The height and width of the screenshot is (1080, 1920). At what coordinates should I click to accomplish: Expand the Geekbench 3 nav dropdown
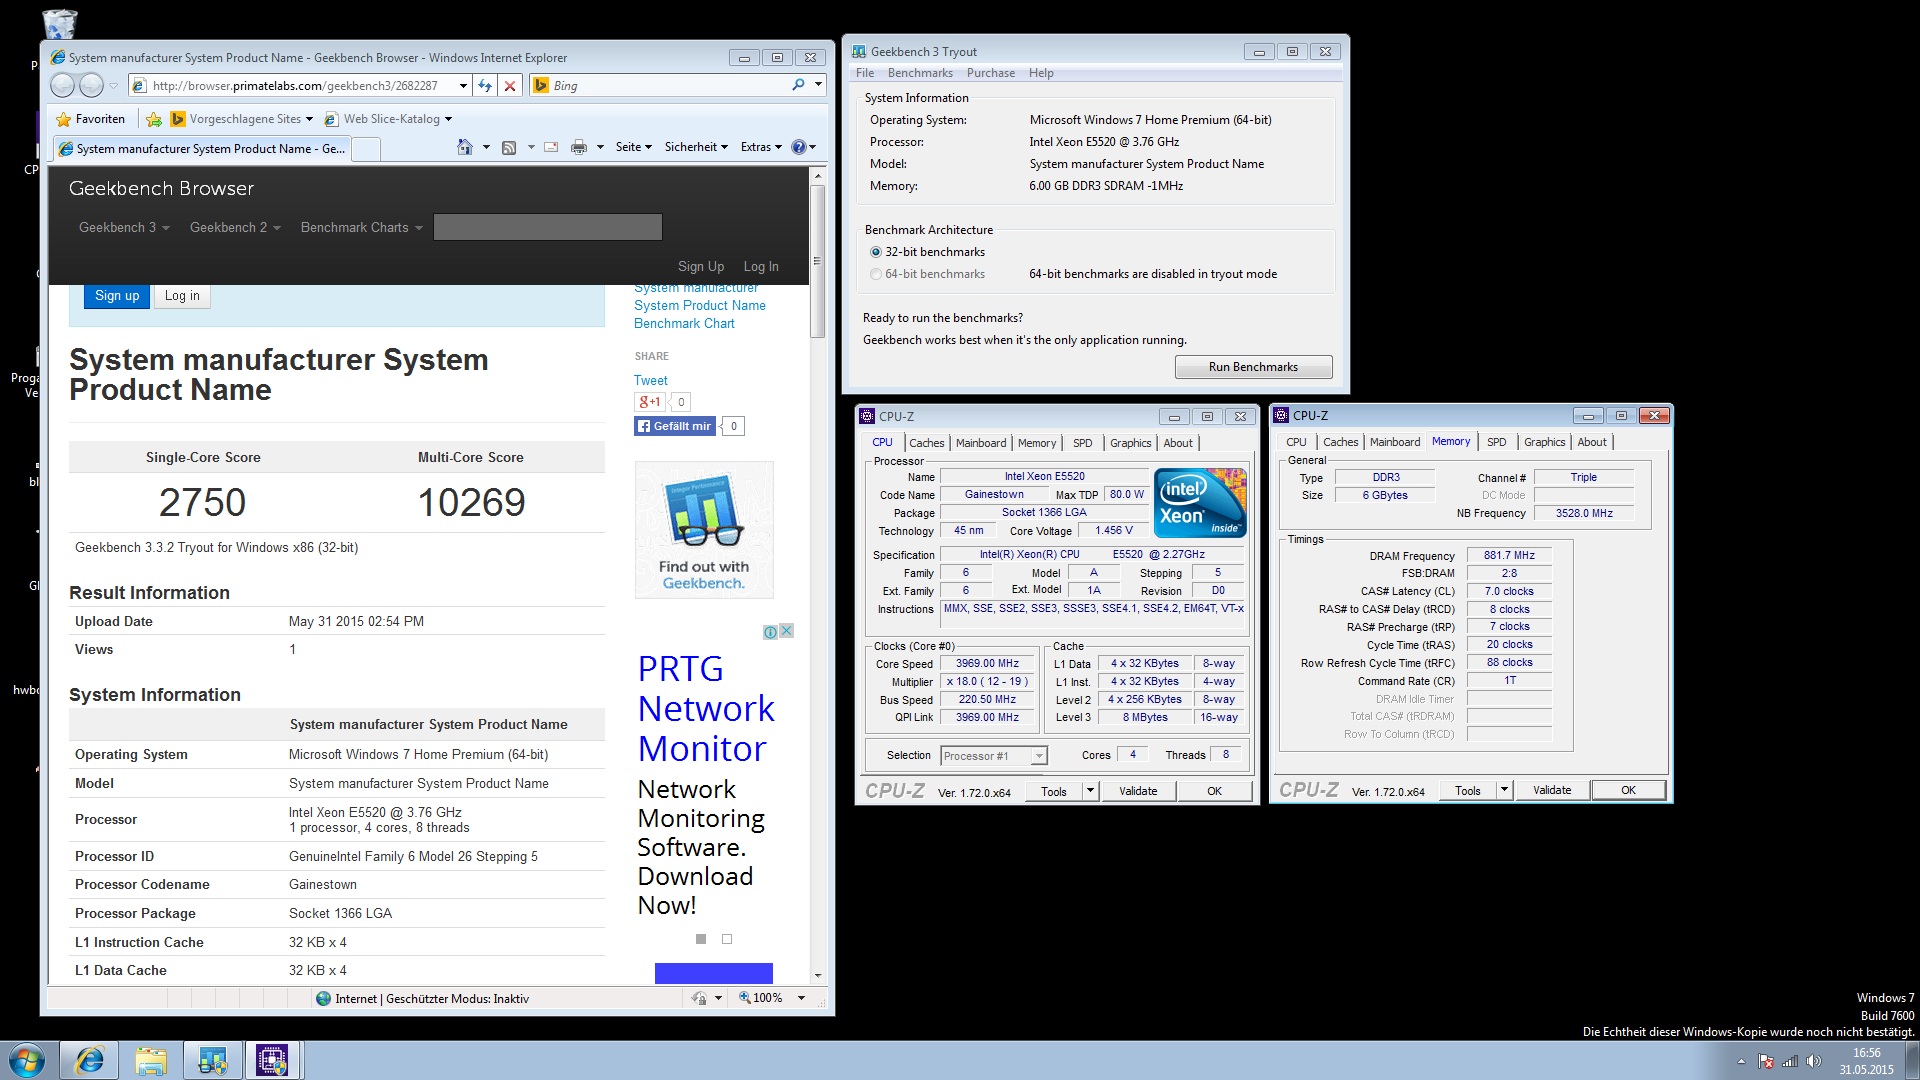124,228
